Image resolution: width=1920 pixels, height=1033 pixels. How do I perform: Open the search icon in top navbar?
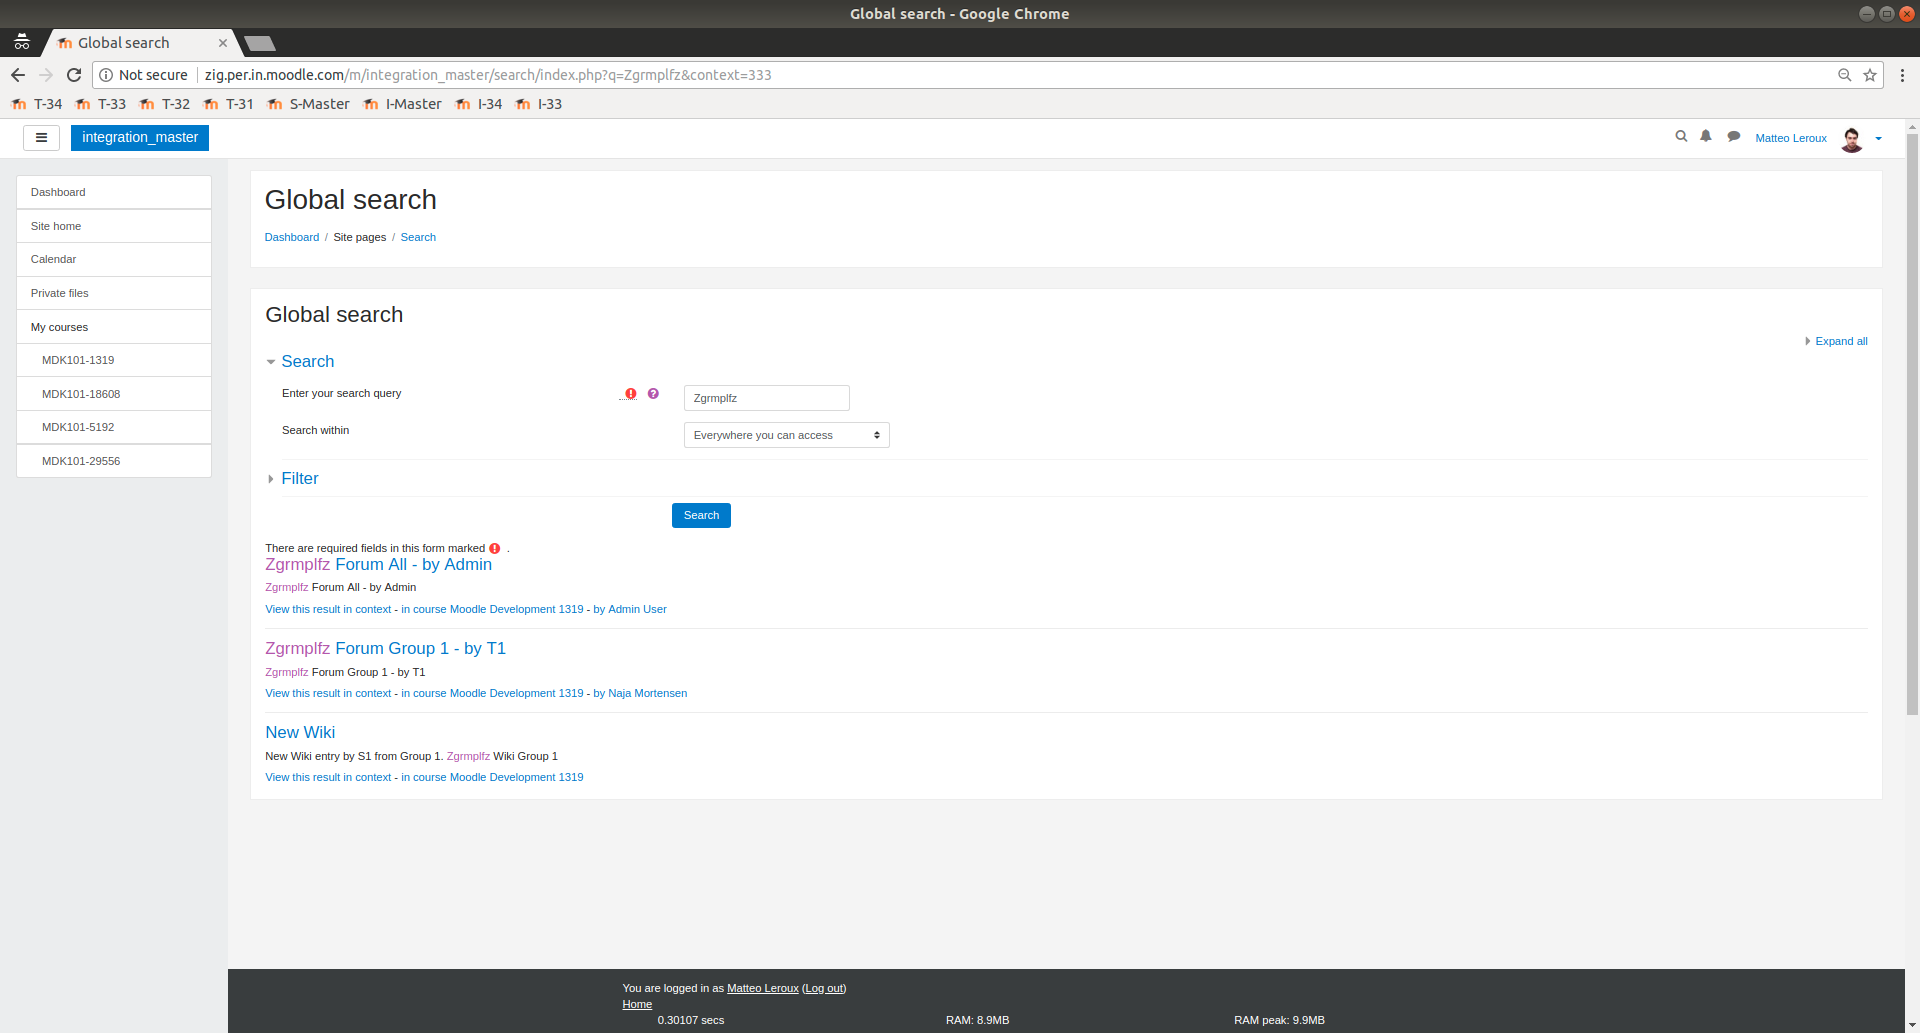coord(1681,137)
